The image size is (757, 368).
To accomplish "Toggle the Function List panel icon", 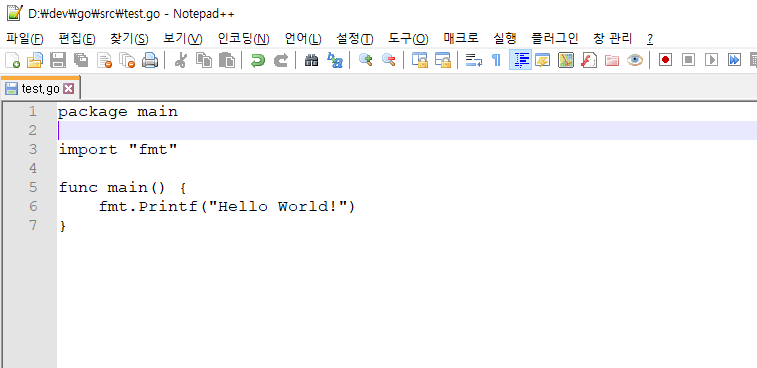I will pyautogui.click(x=589, y=60).
